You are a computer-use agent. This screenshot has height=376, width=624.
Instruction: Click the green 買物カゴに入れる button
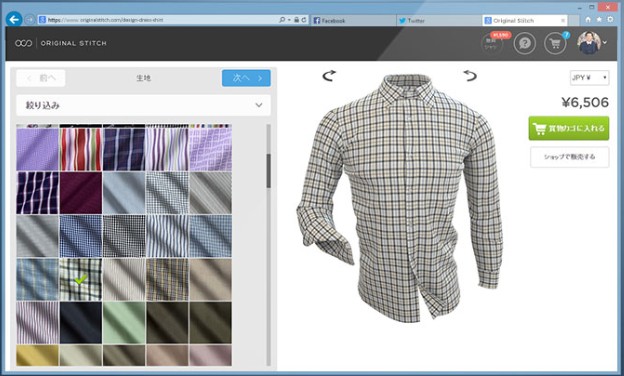569,128
